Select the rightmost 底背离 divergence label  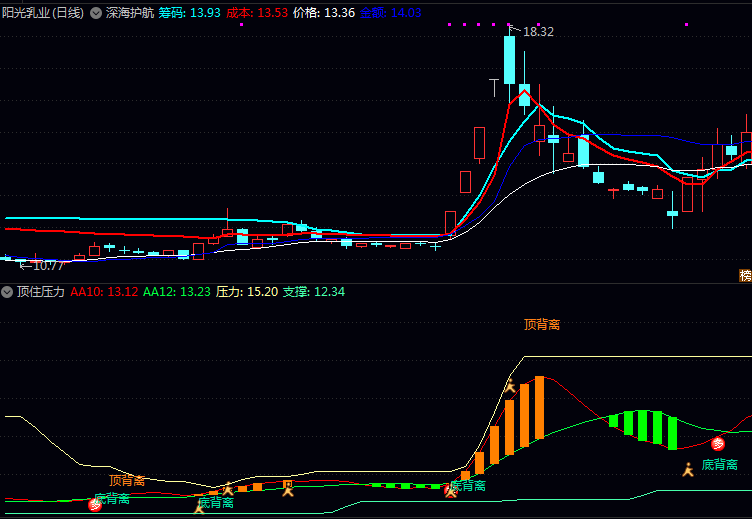[719, 465]
